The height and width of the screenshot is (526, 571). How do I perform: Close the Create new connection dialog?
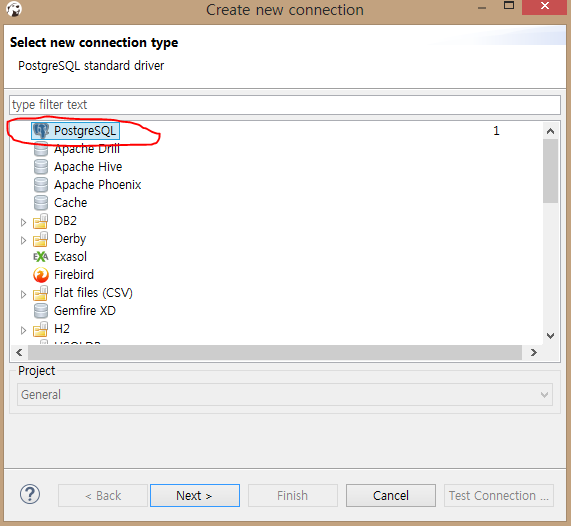point(545,6)
